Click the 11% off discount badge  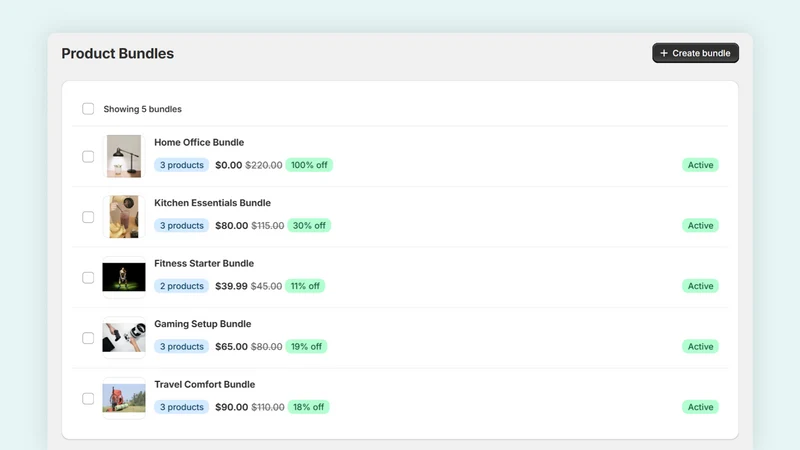(305, 286)
